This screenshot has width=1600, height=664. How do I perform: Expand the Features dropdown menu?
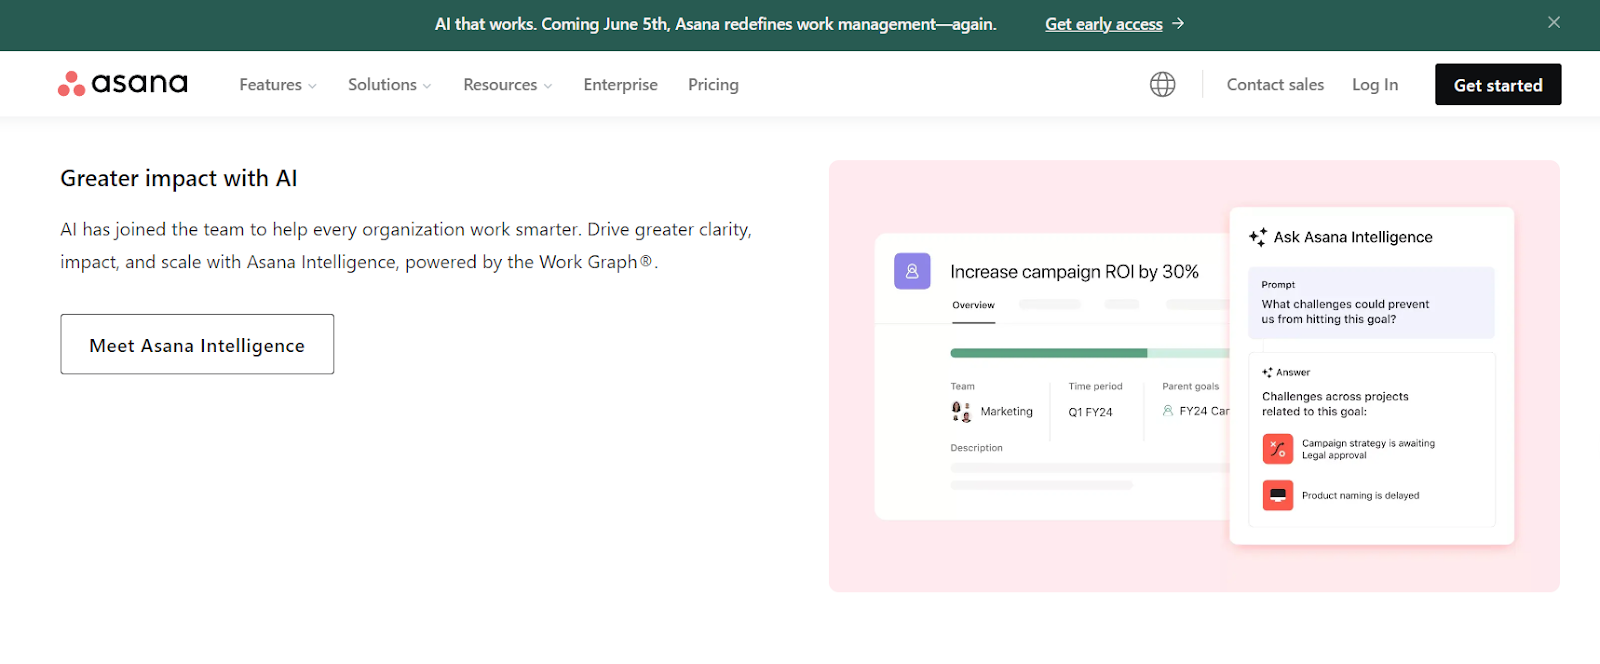(x=278, y=85)
